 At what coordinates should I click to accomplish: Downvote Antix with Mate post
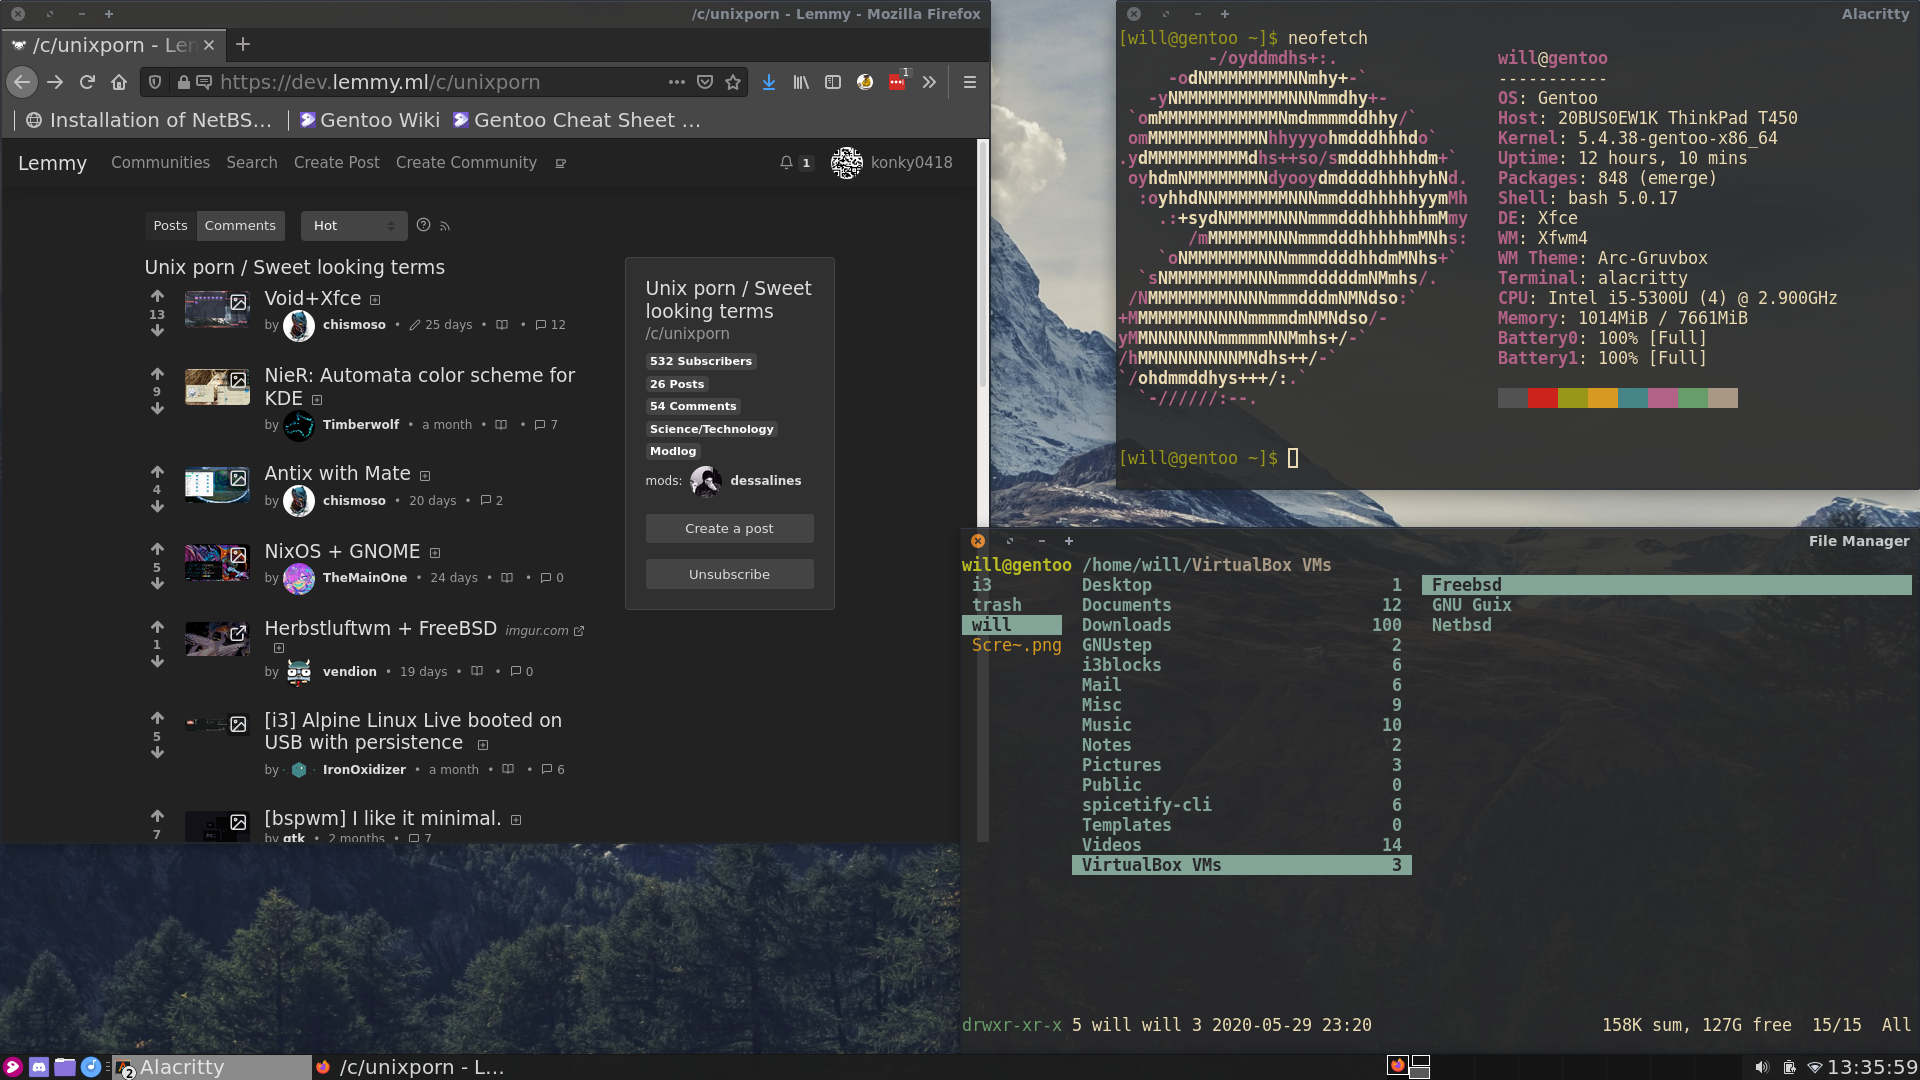coord(157,507)
